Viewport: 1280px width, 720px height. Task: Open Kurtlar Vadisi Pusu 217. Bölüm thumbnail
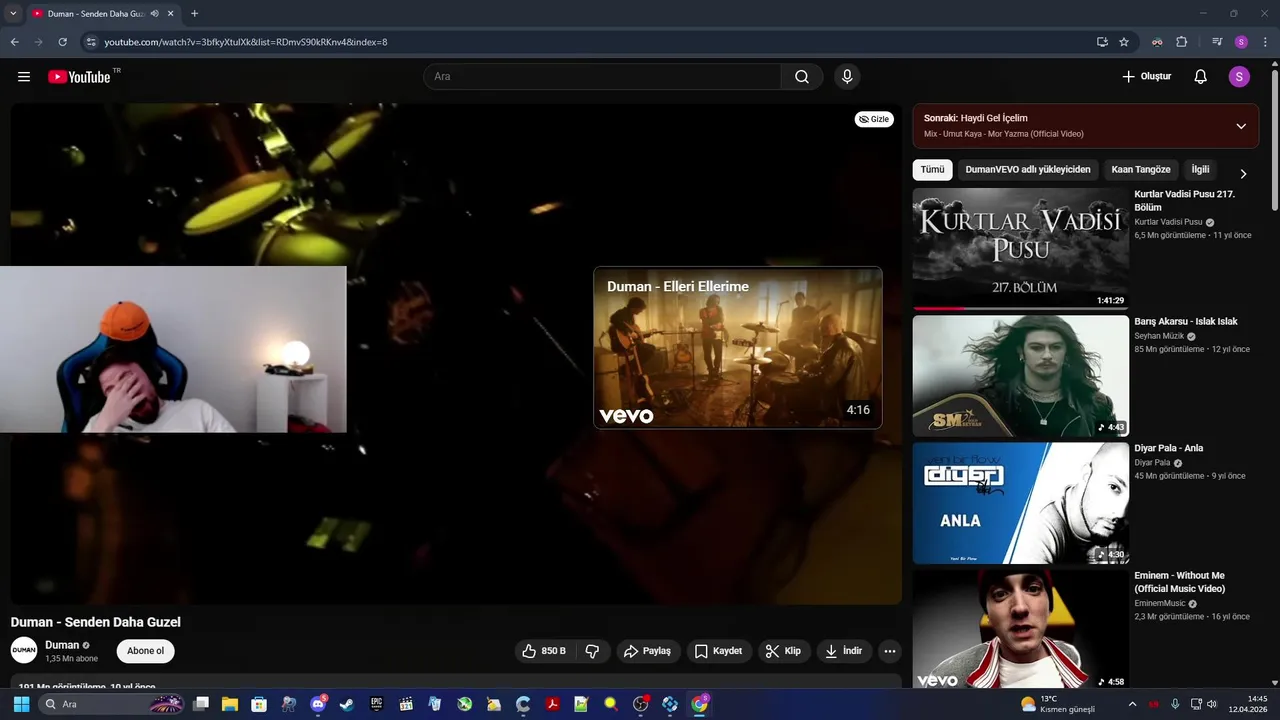pos(1021,249)
